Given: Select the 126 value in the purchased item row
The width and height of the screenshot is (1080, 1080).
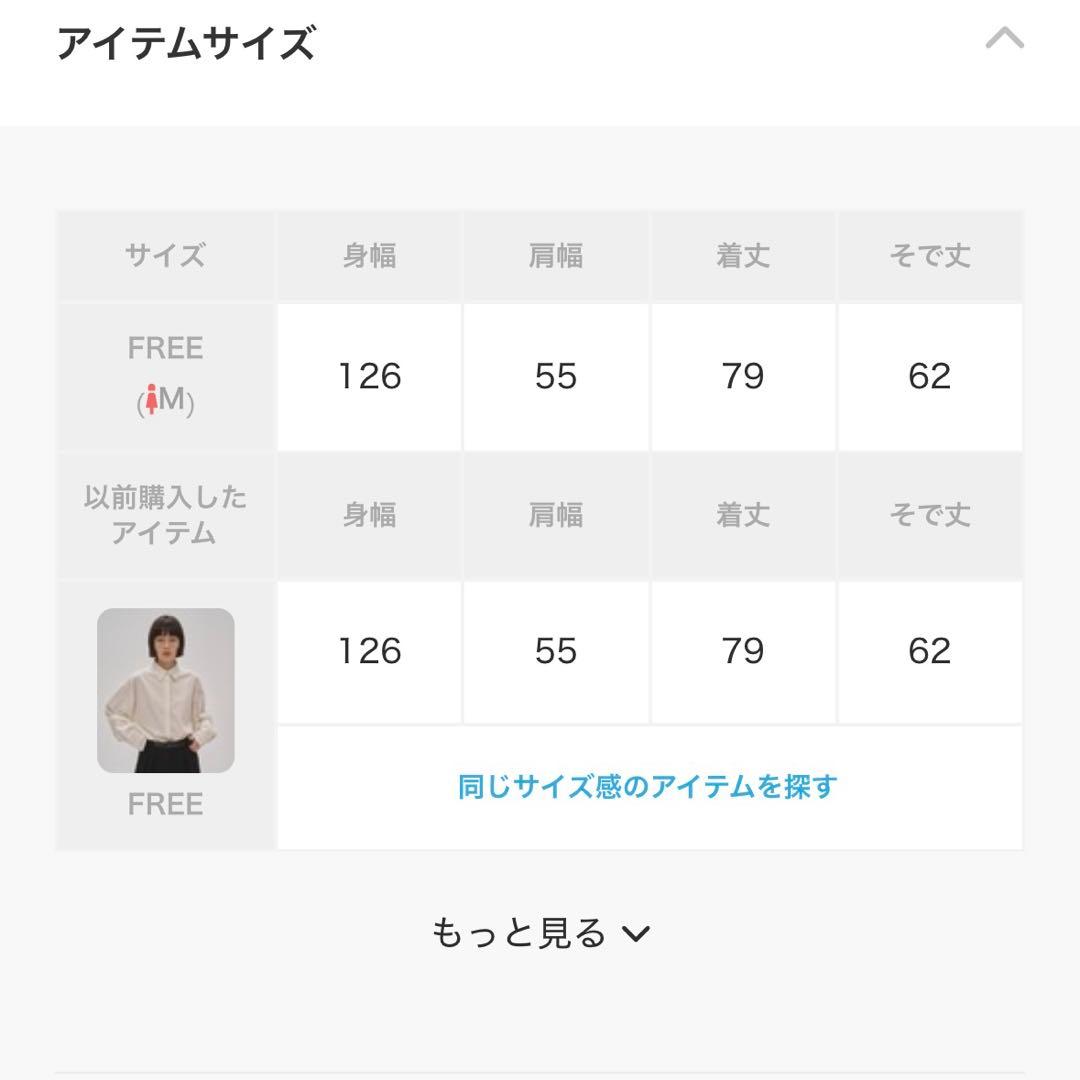Looking at the screenshot, I should pyautogui.click(x=369, y=651).
